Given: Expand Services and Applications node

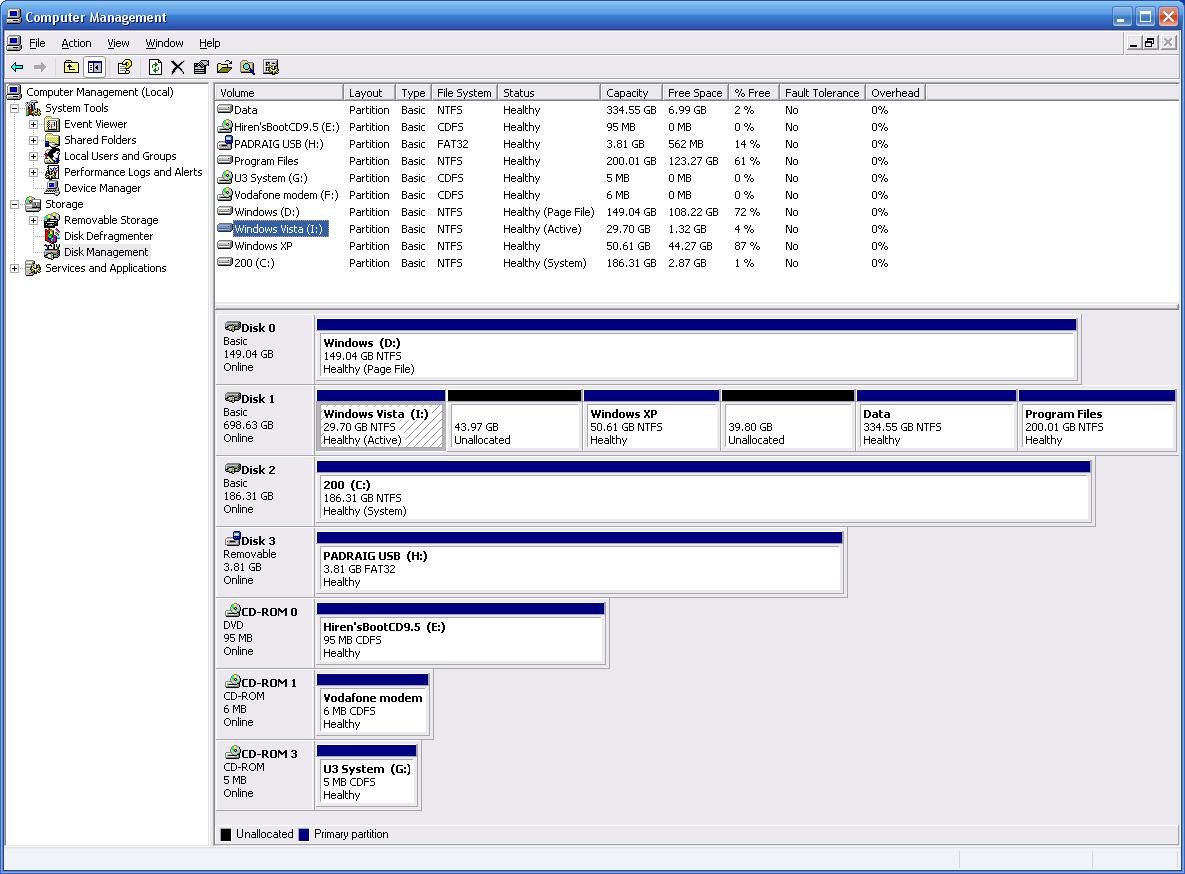Looking at the screenshot, I should tap(14, 268).
